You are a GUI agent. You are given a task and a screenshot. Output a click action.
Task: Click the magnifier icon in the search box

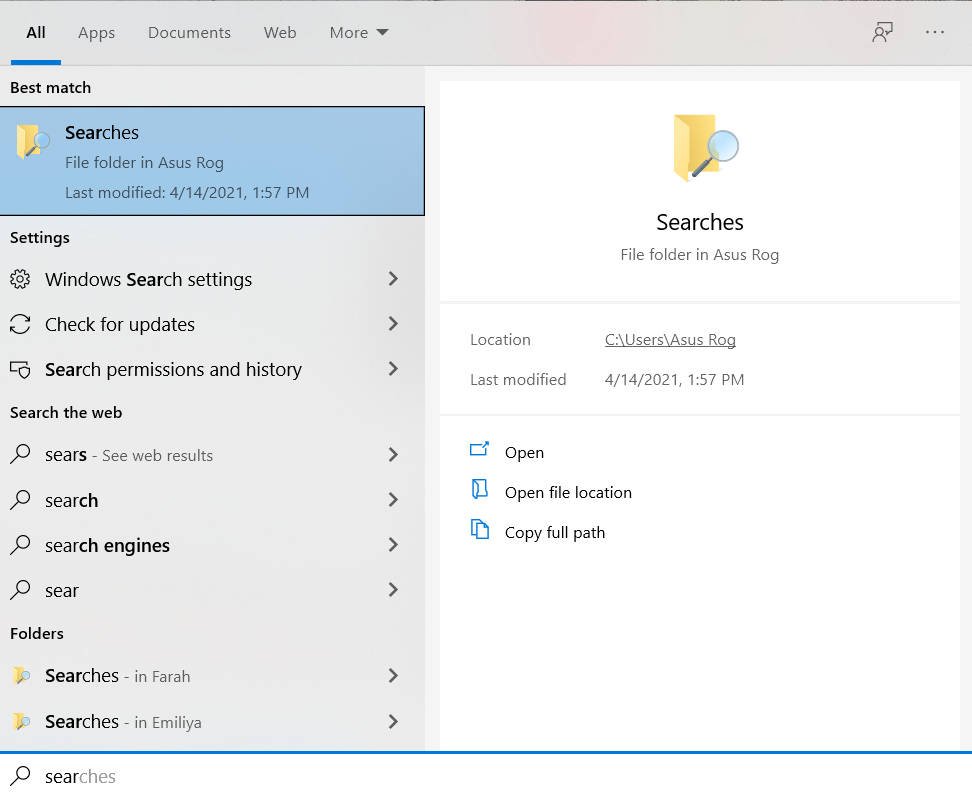click(x=20, y=776)
